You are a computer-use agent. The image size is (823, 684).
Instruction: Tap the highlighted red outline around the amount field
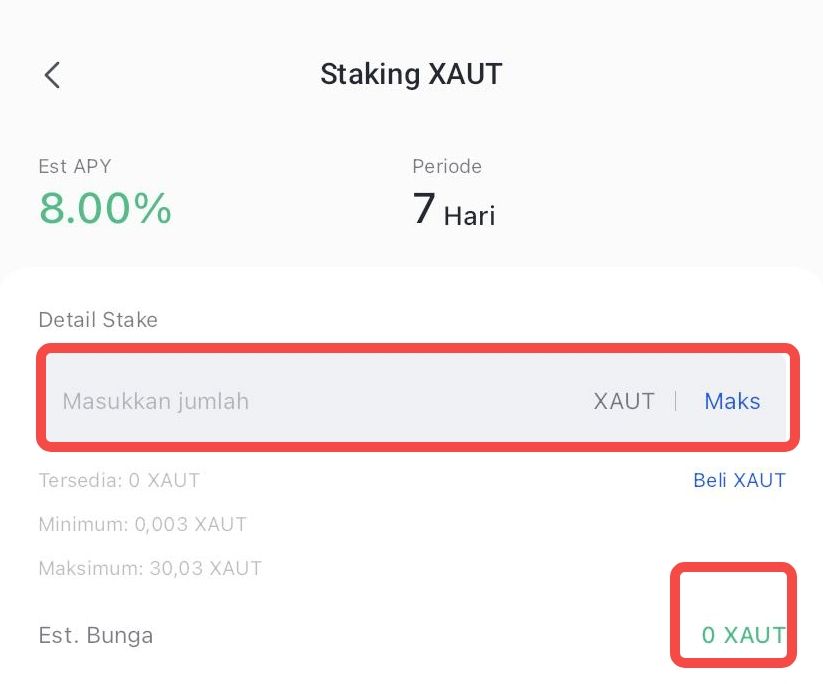tap(417, 350)
